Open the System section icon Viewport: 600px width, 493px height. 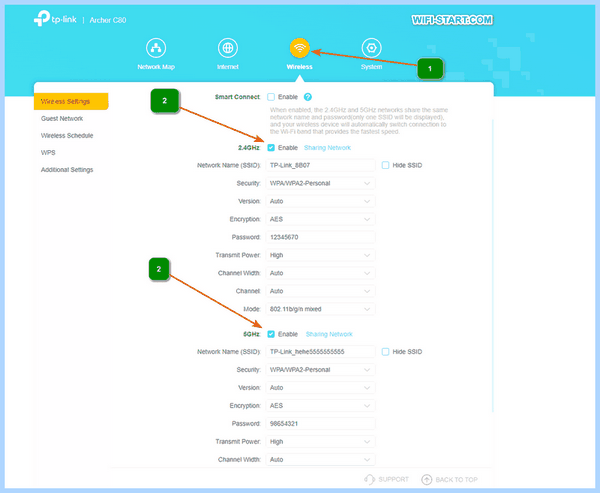pyautogui.click(x=371, y=48)
